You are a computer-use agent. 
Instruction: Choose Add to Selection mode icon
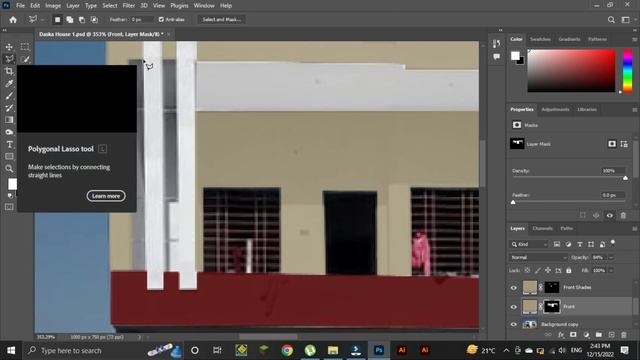(70, 20)
